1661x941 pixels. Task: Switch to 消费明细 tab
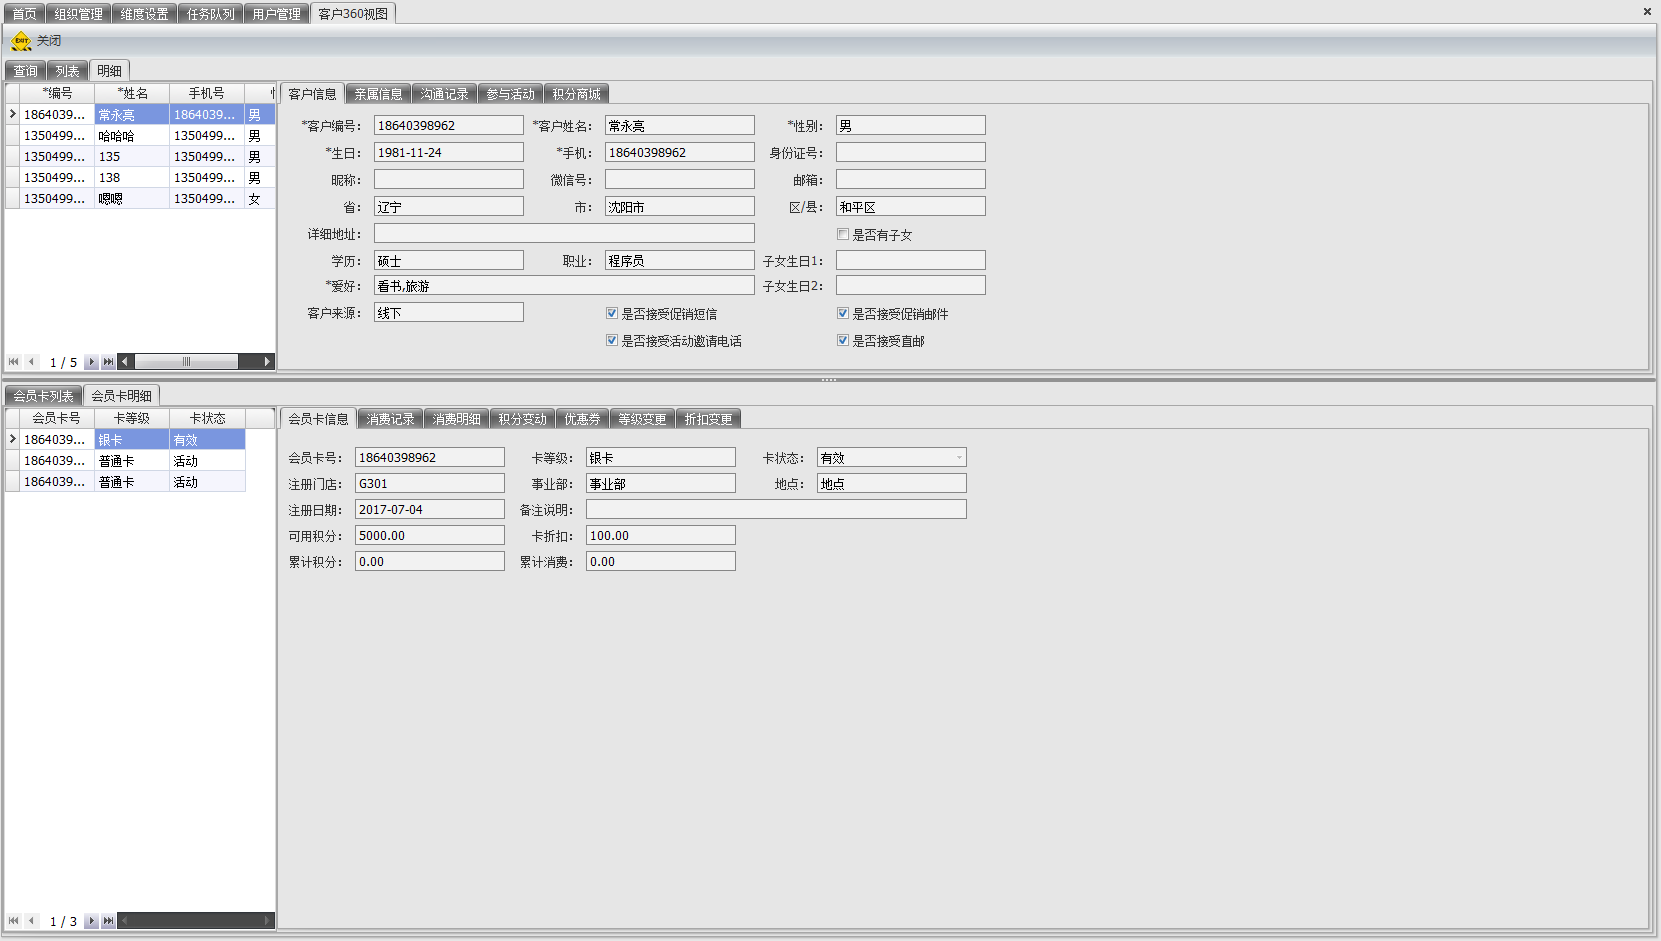456,419
